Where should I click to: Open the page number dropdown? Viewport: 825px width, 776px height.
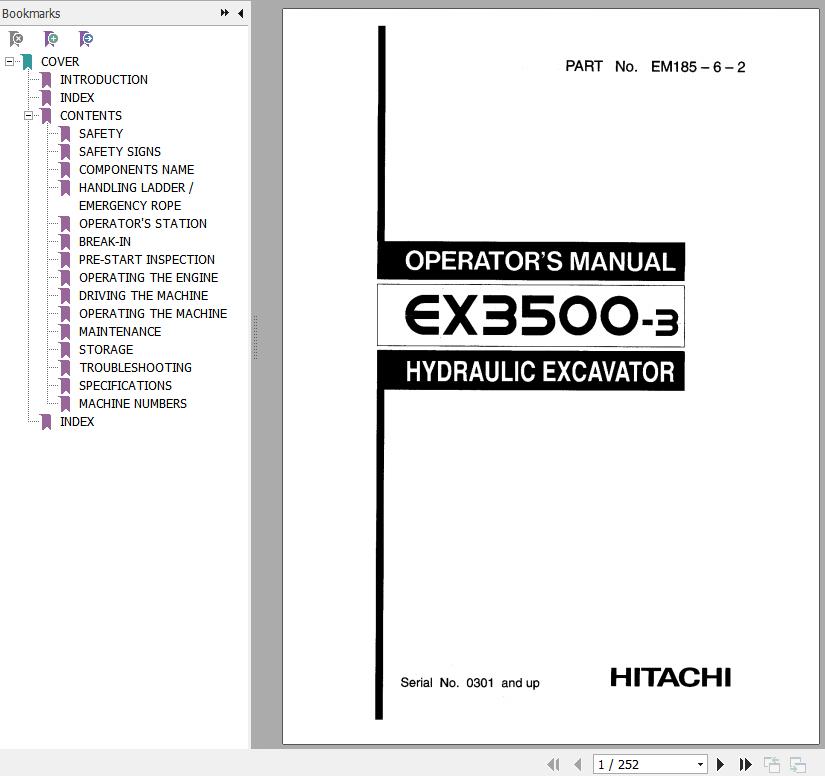pyautogui.click(x=700, y=765)
